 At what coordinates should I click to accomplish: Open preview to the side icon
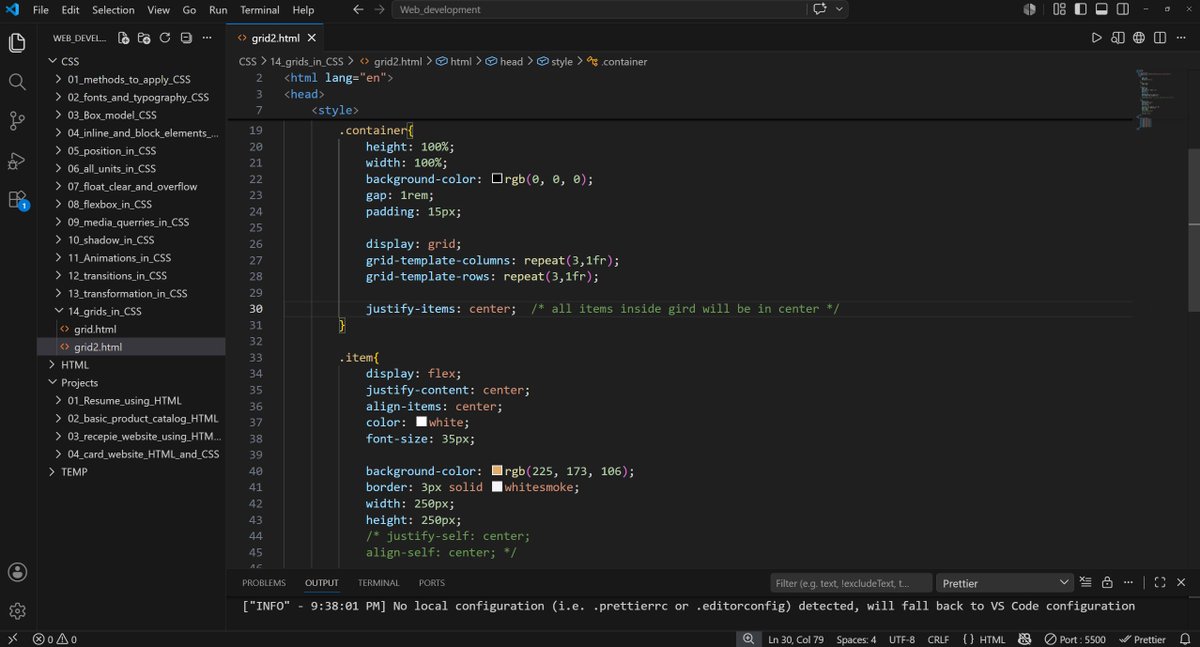point(1118,38)
